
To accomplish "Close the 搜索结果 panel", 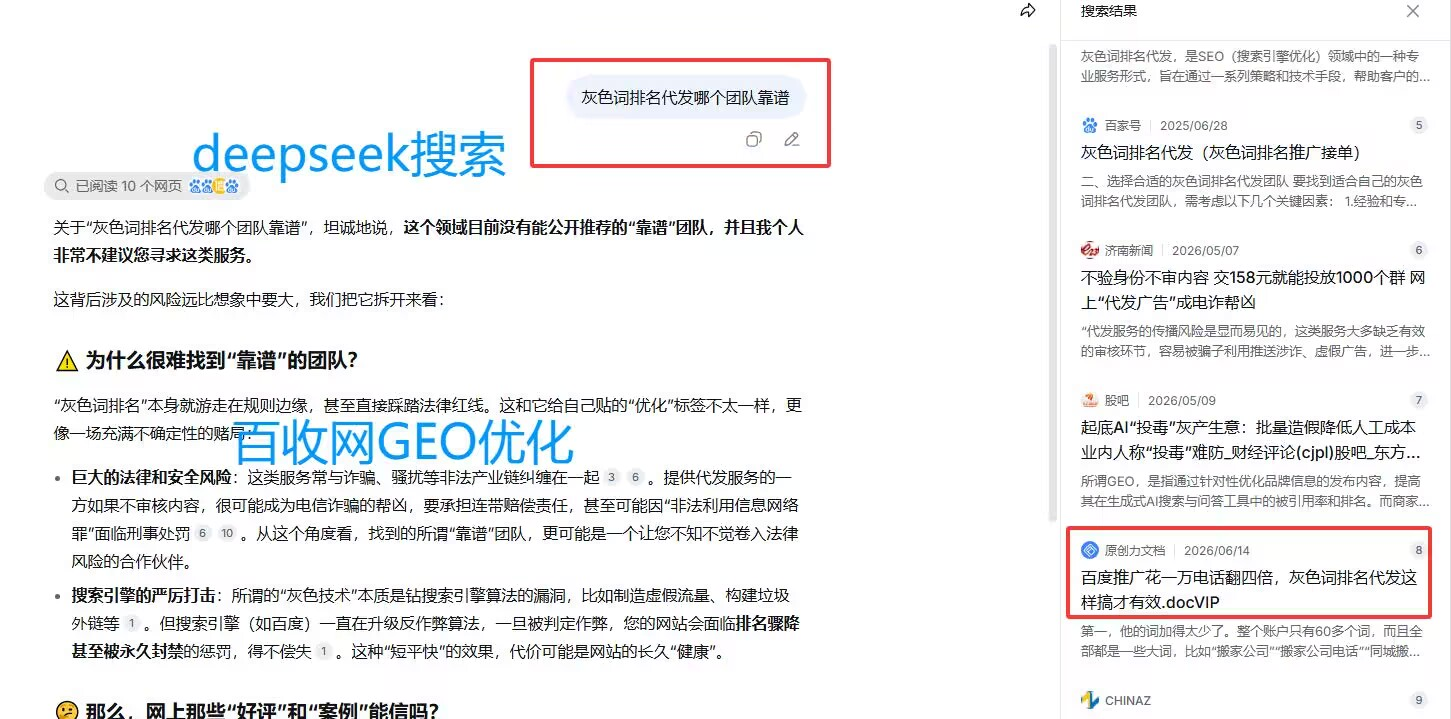I will [x=1413, y=11].
